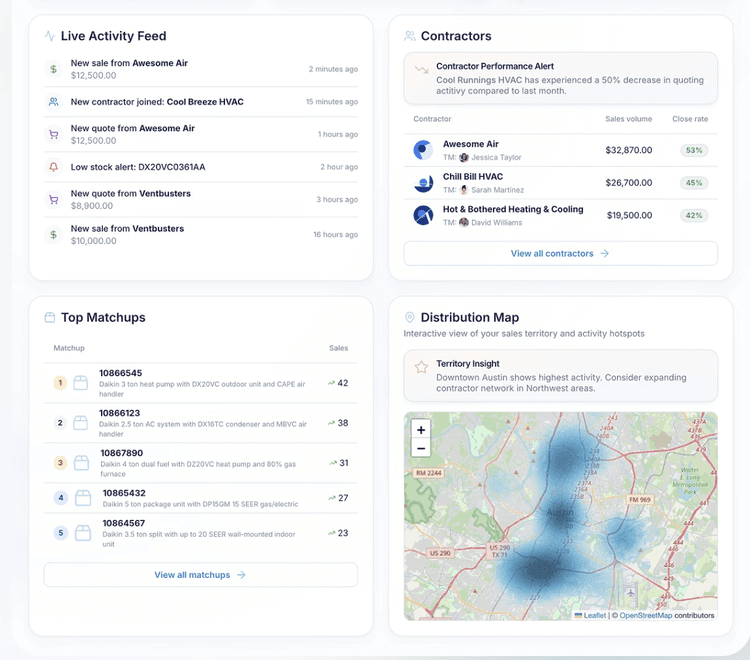The image size is (750, 660).
Task: Click the 16 hours ago timestamp
Action: (336, 234)
